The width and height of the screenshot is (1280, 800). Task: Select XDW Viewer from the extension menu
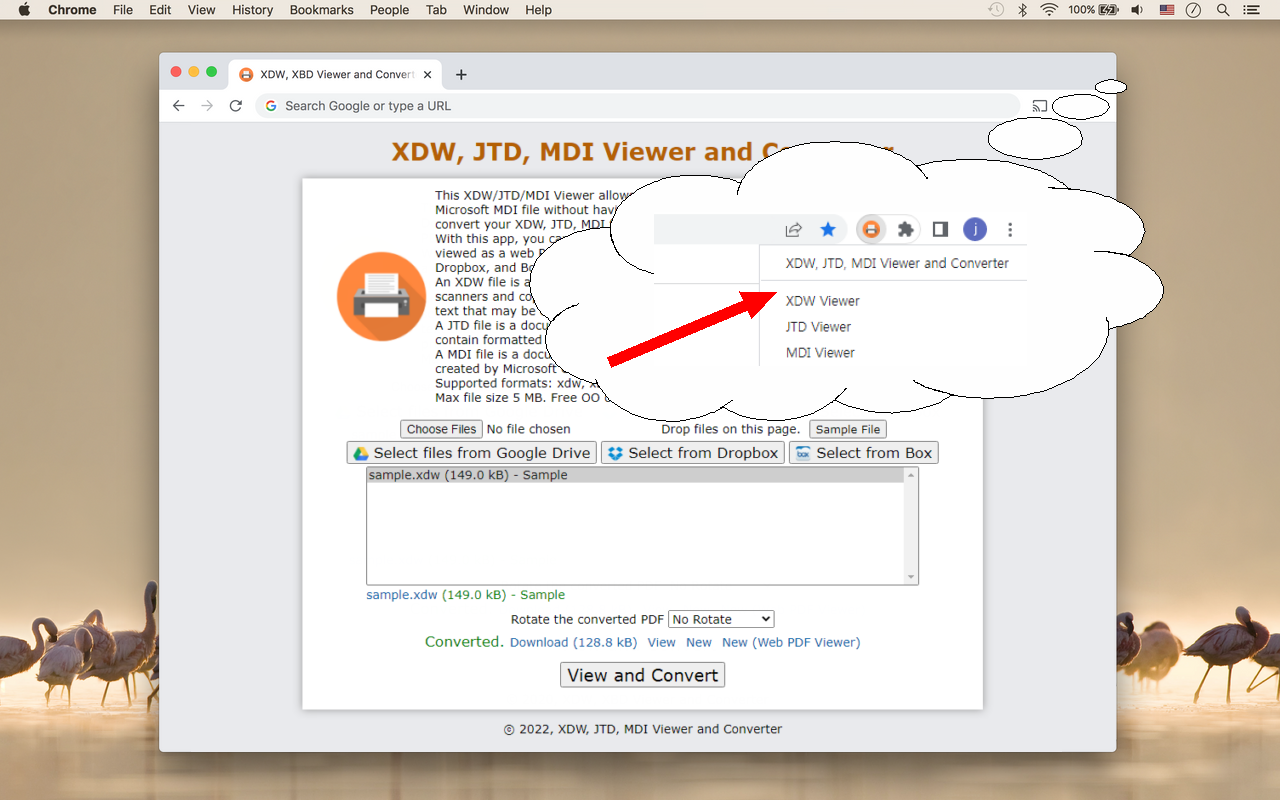tap(822, 300)
